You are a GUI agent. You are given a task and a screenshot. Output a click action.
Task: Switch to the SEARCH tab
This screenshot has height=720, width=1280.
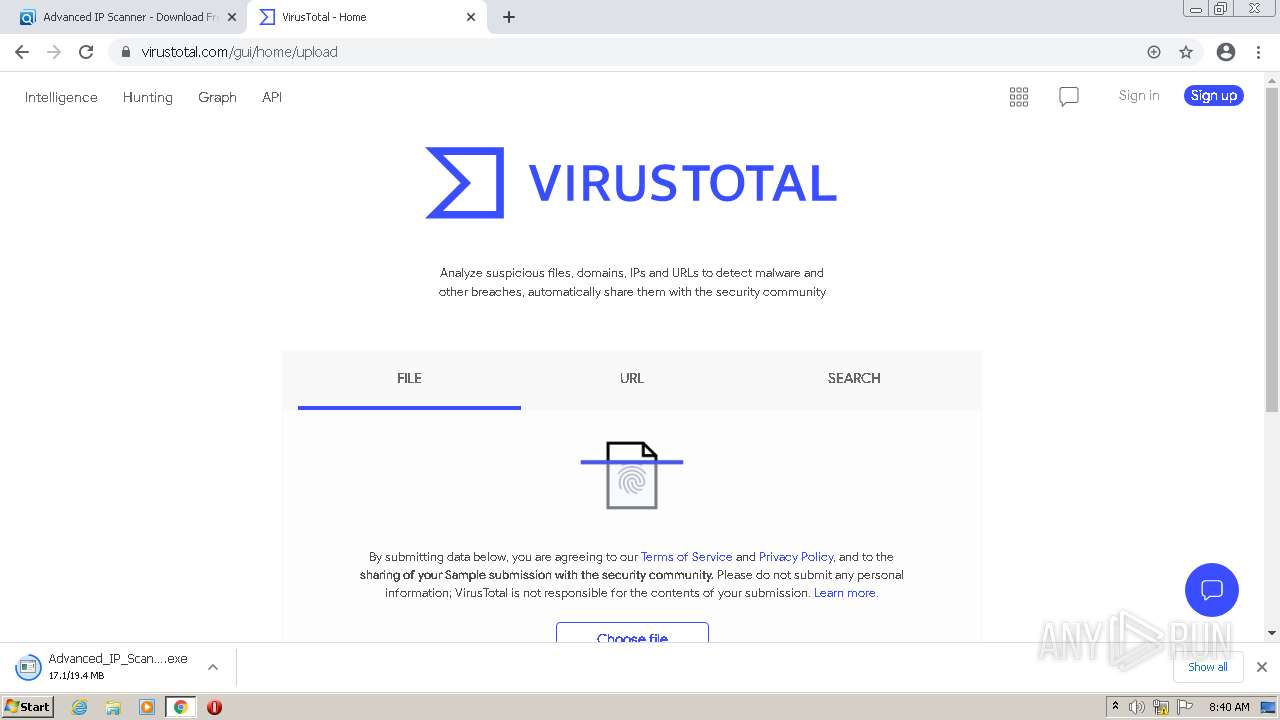click(854, 378)
